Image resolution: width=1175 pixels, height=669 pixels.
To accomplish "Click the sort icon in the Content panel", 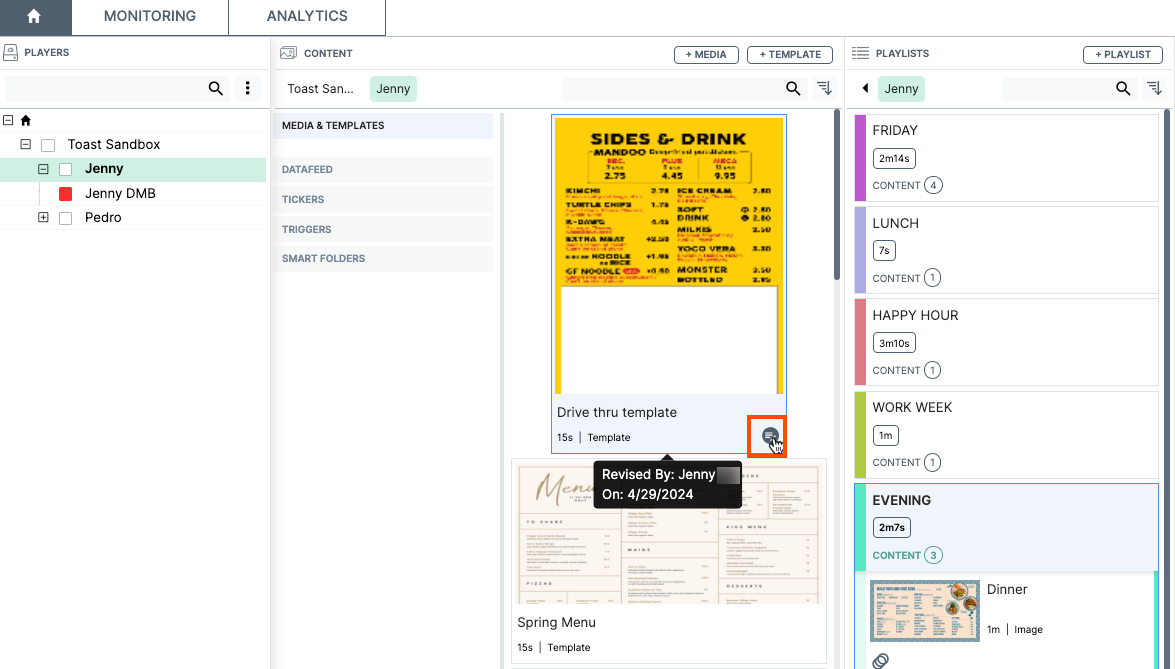I will [824, 88].
